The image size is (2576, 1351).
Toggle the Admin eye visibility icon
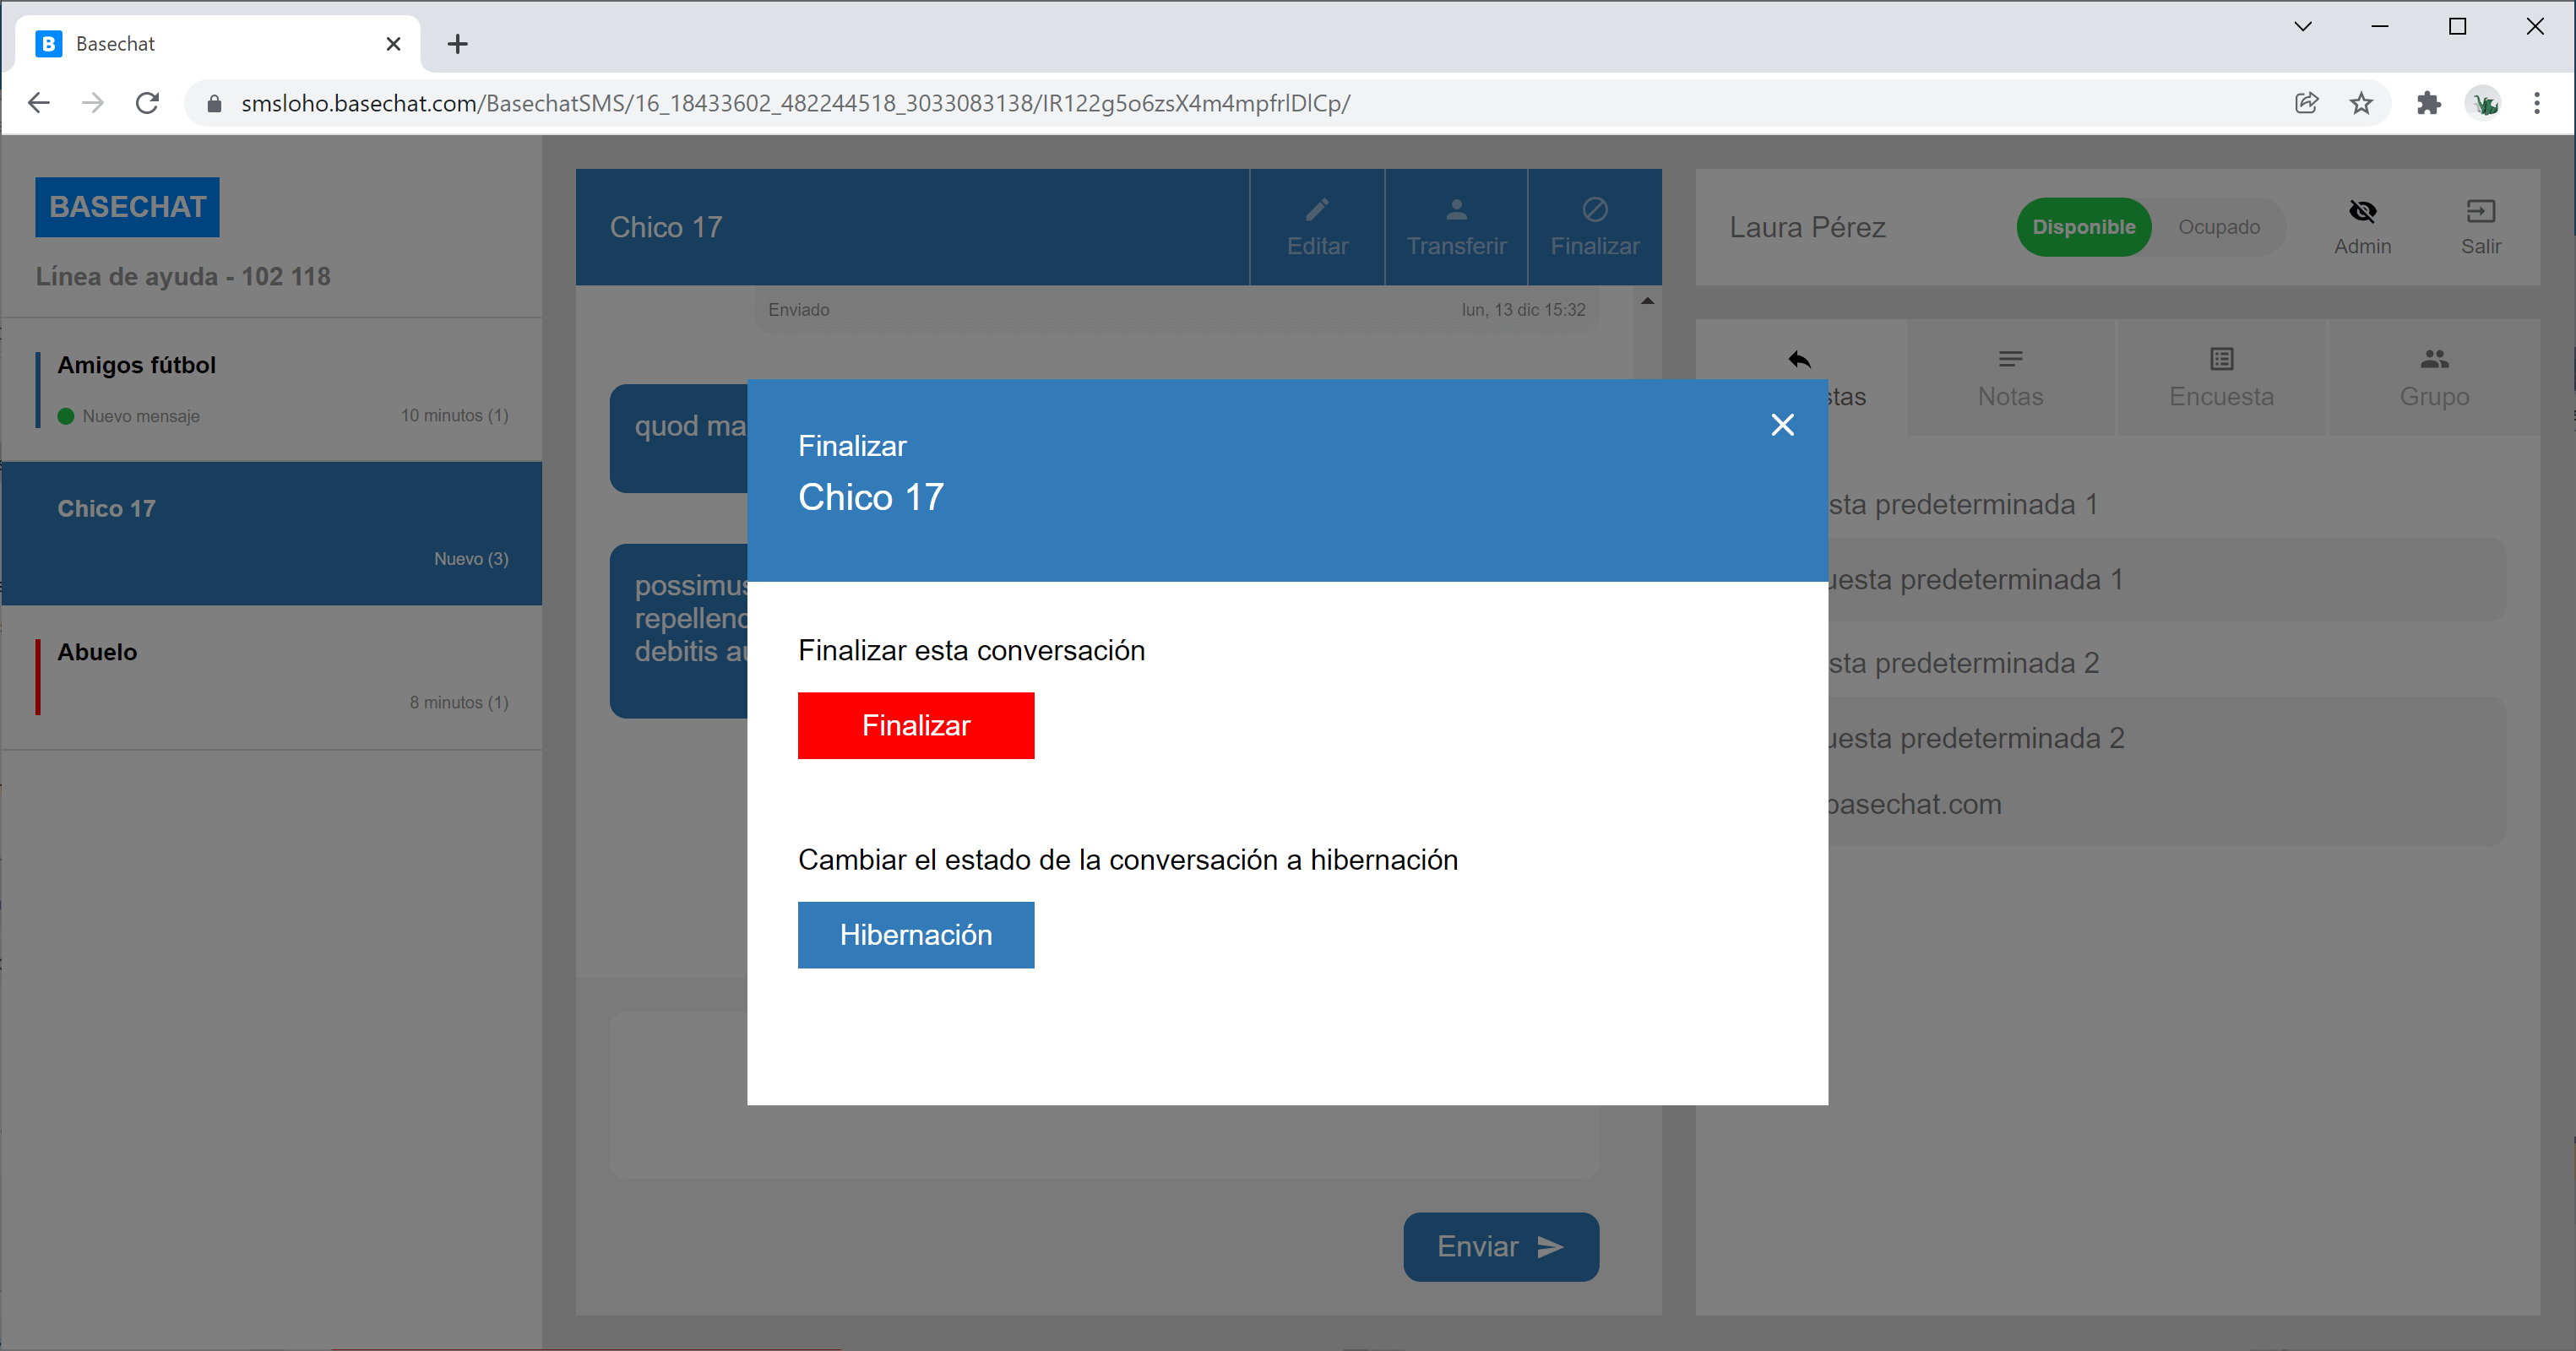click(2362, 211)
